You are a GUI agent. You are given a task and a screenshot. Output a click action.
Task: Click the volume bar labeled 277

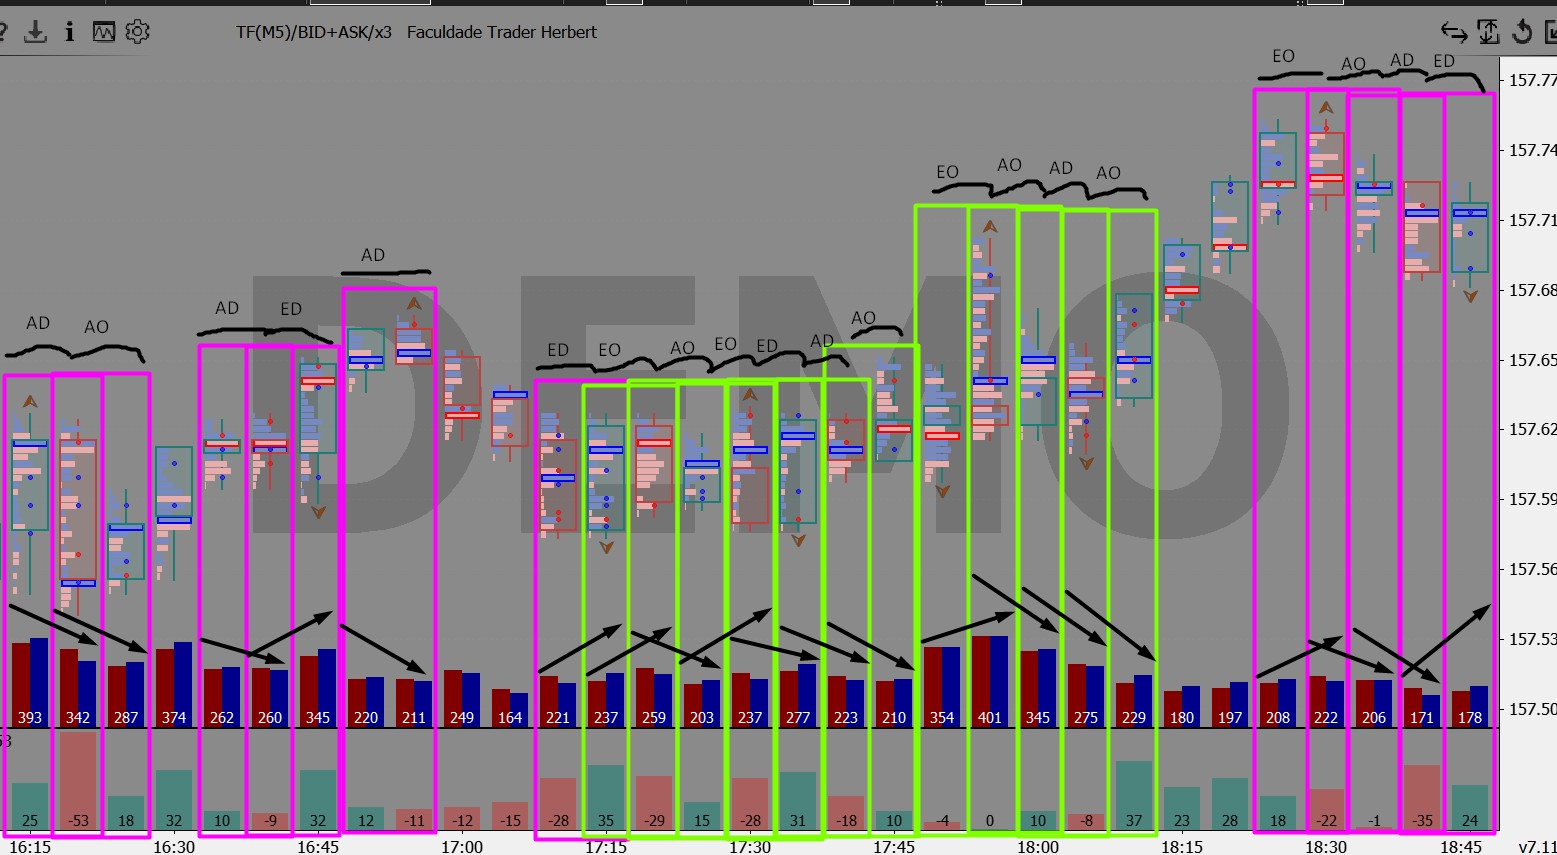click(798, 696)
